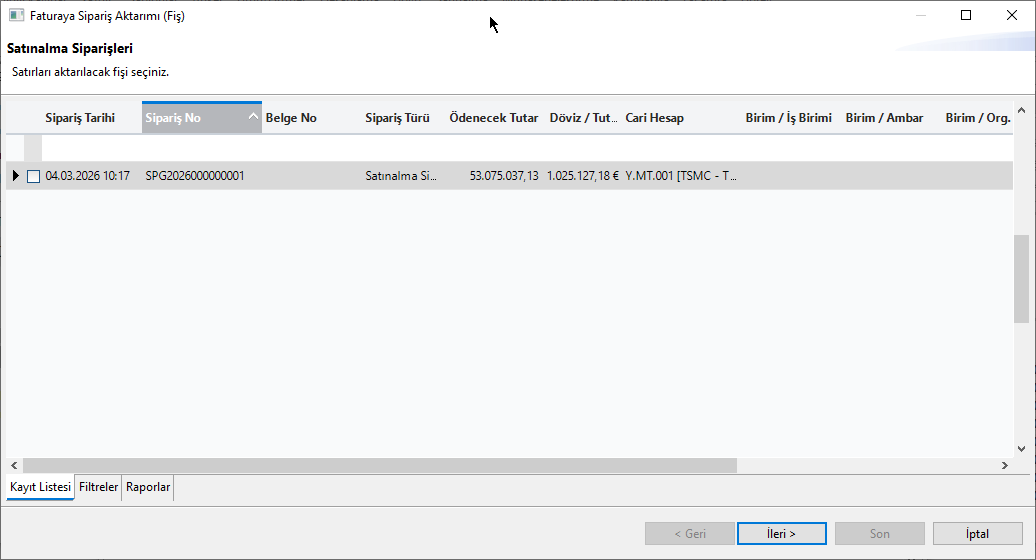
Task: Maximize the Faturaya Sipariş Aktarımı window
Action: coord(965,15)
